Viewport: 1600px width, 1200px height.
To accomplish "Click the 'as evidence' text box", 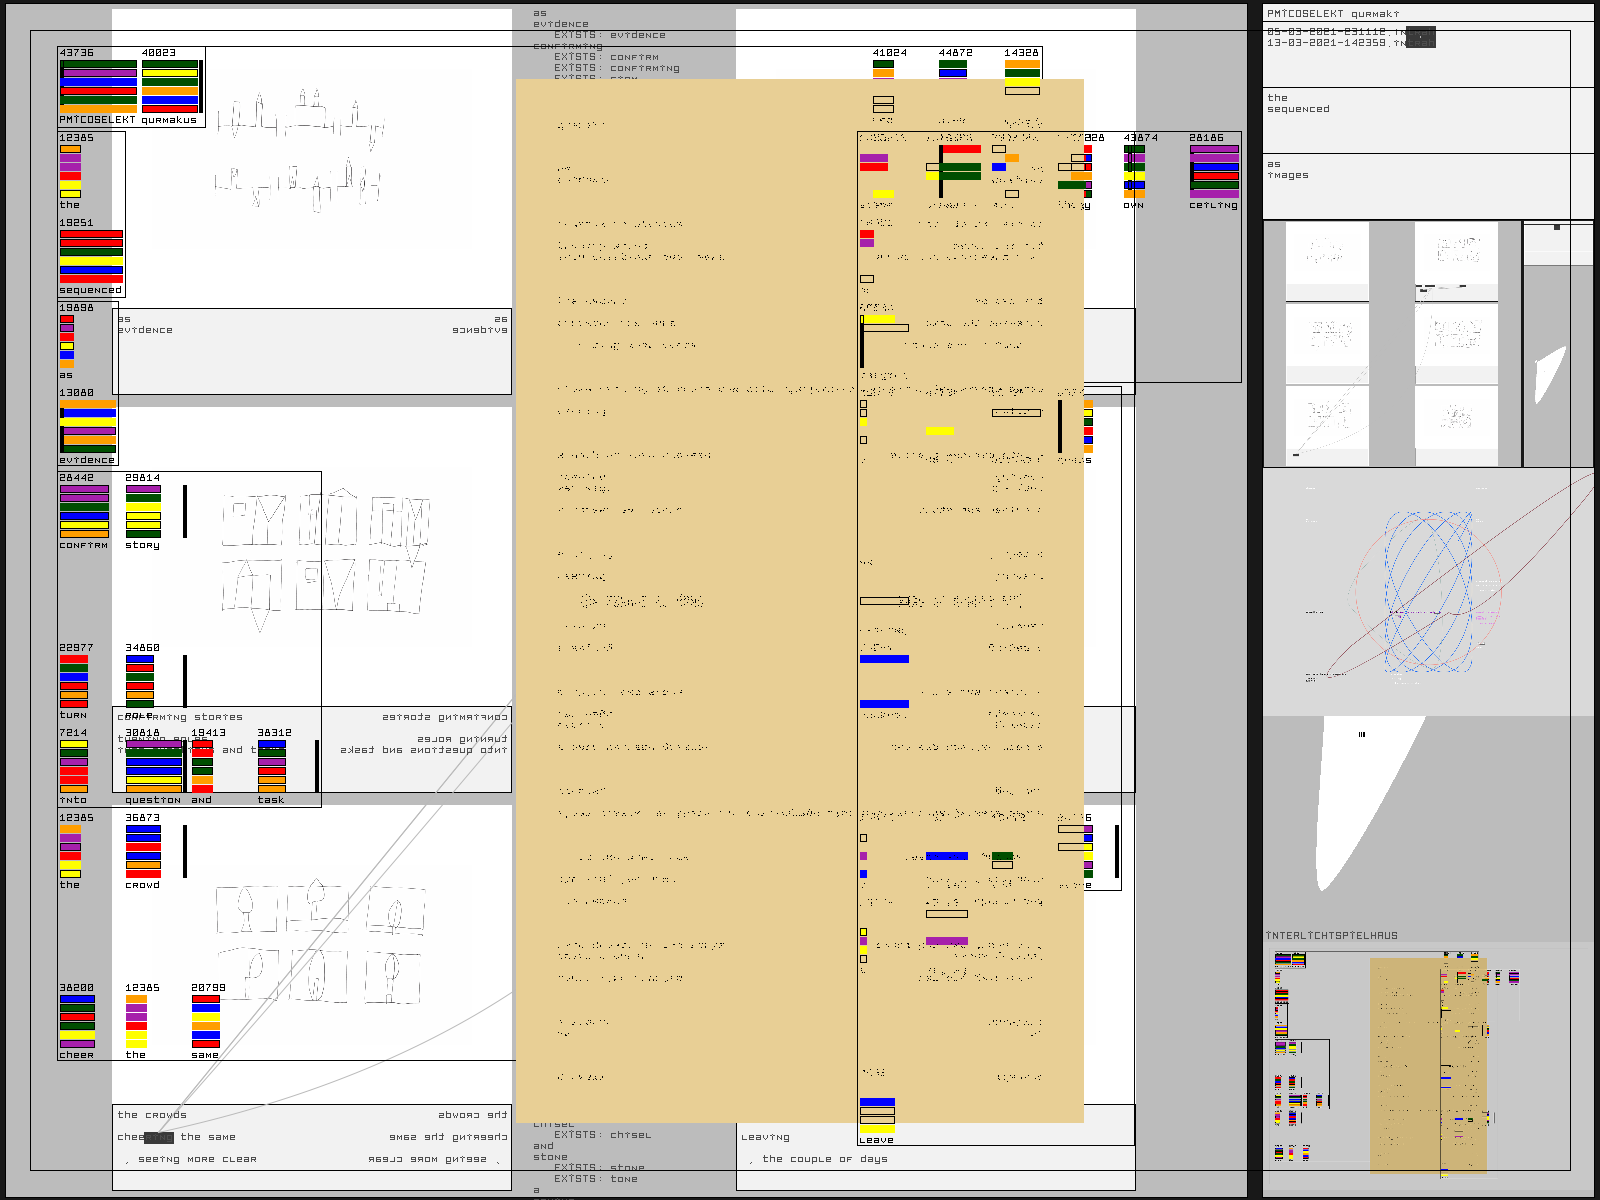I will (312, 352).
